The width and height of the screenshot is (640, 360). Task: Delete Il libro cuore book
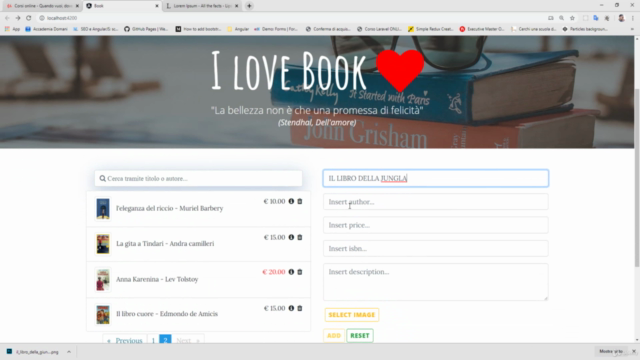pyautogui.click(x=300, y=308)
